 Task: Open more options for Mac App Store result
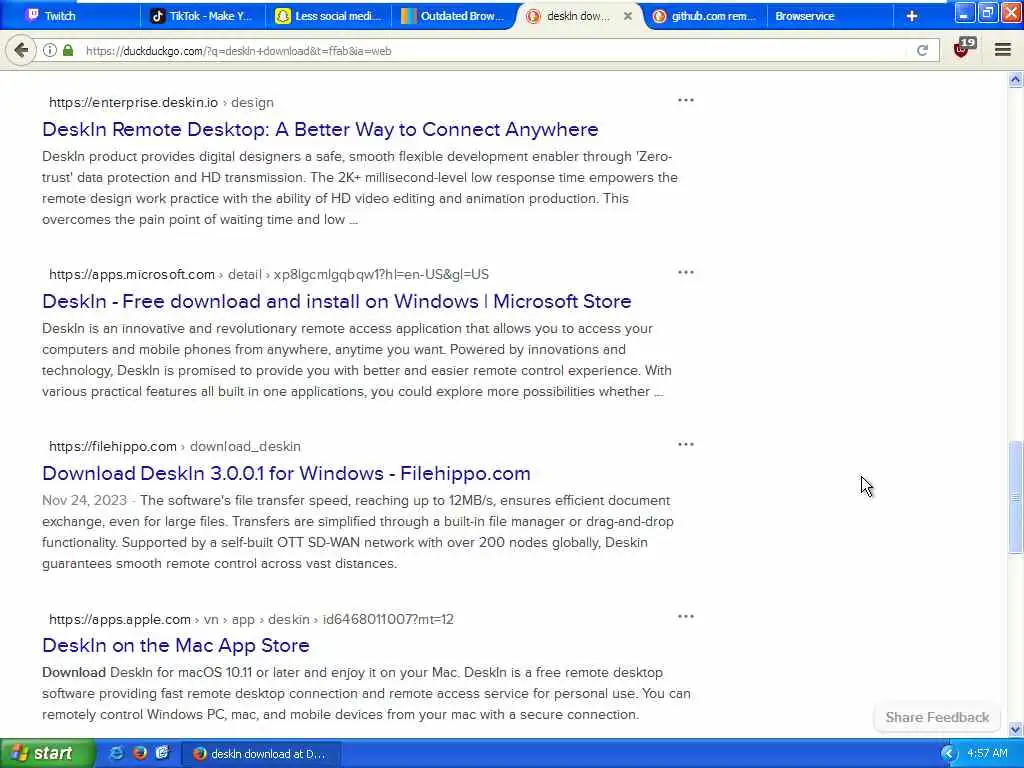pos(686,616)
